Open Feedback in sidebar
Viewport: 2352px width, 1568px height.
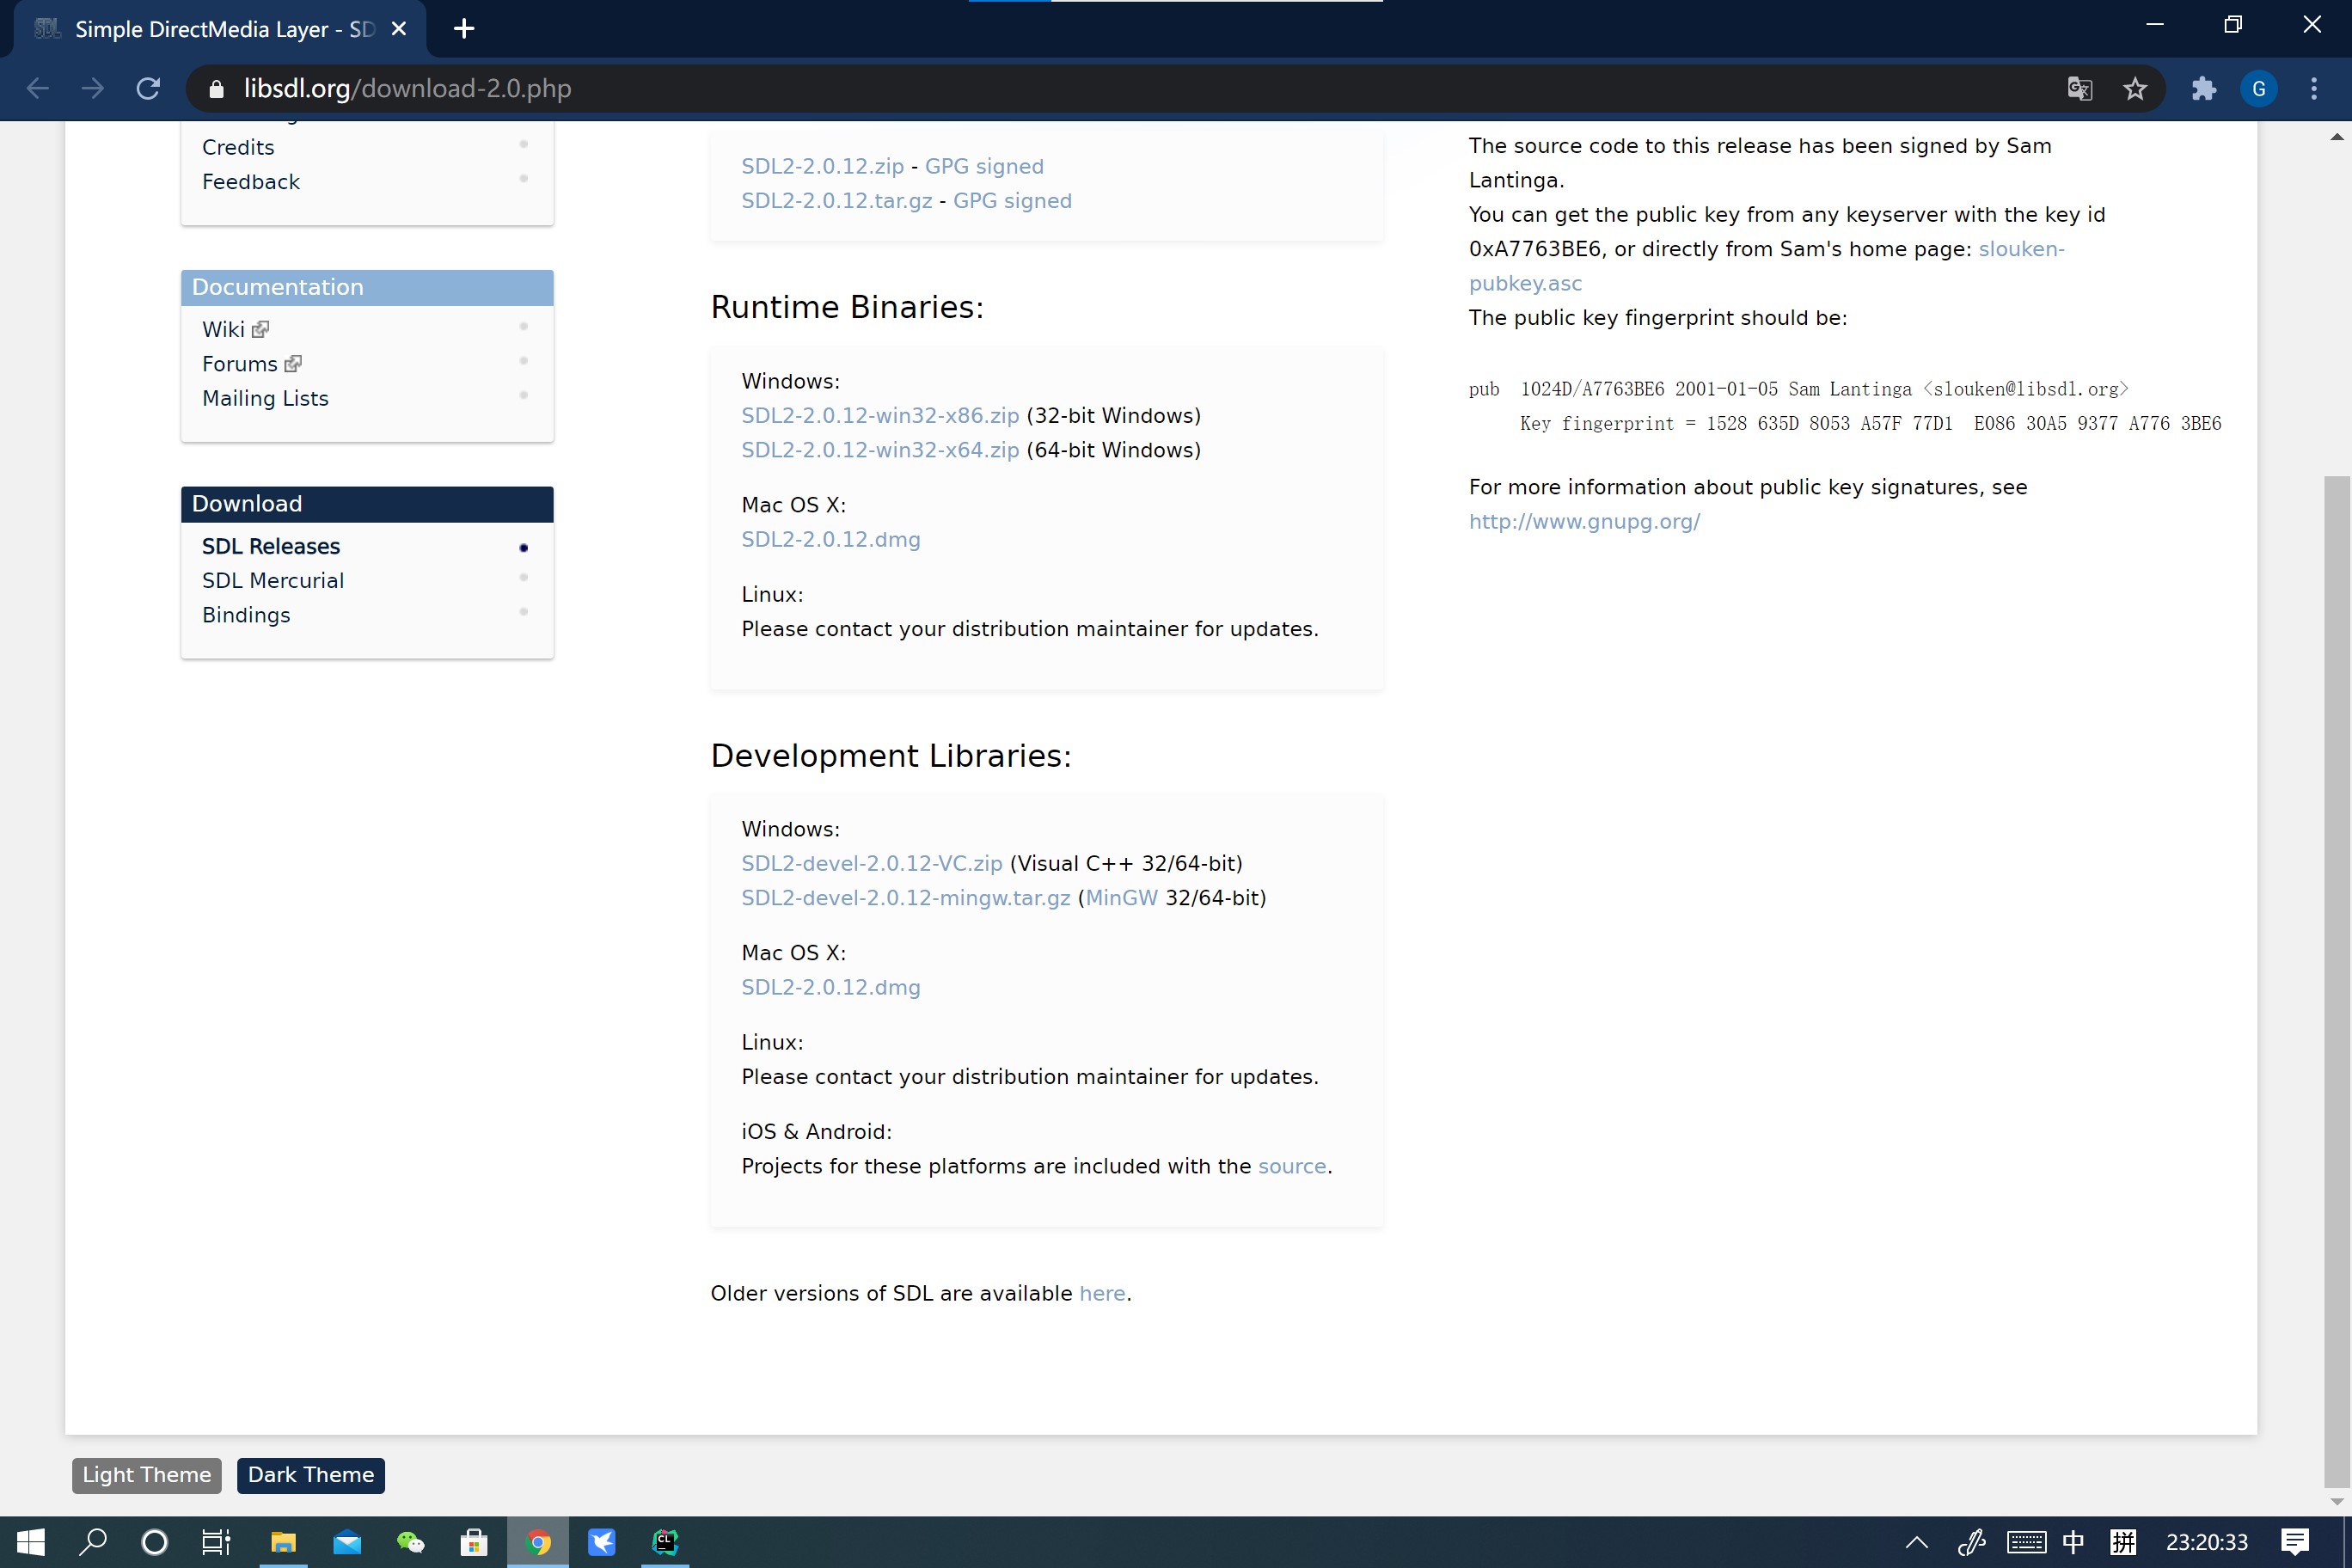(251, 181)
